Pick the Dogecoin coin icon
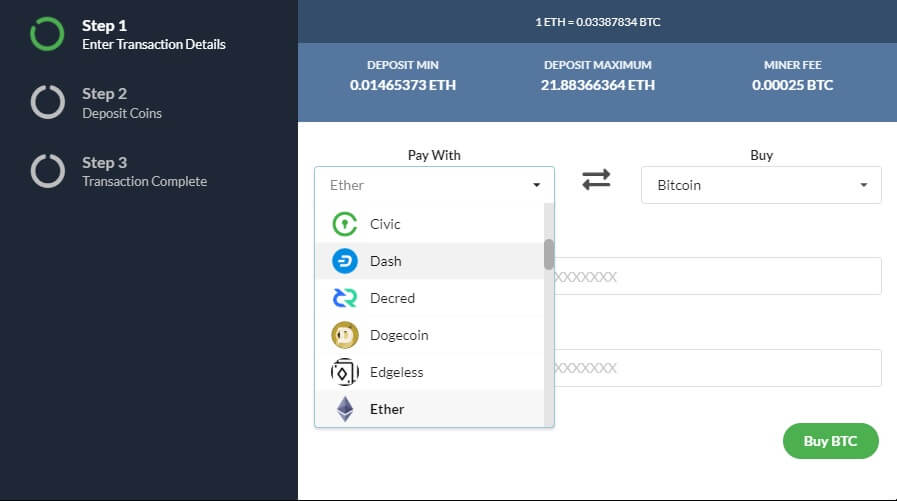This screenshot has height=501, width=897. (344, 335)
